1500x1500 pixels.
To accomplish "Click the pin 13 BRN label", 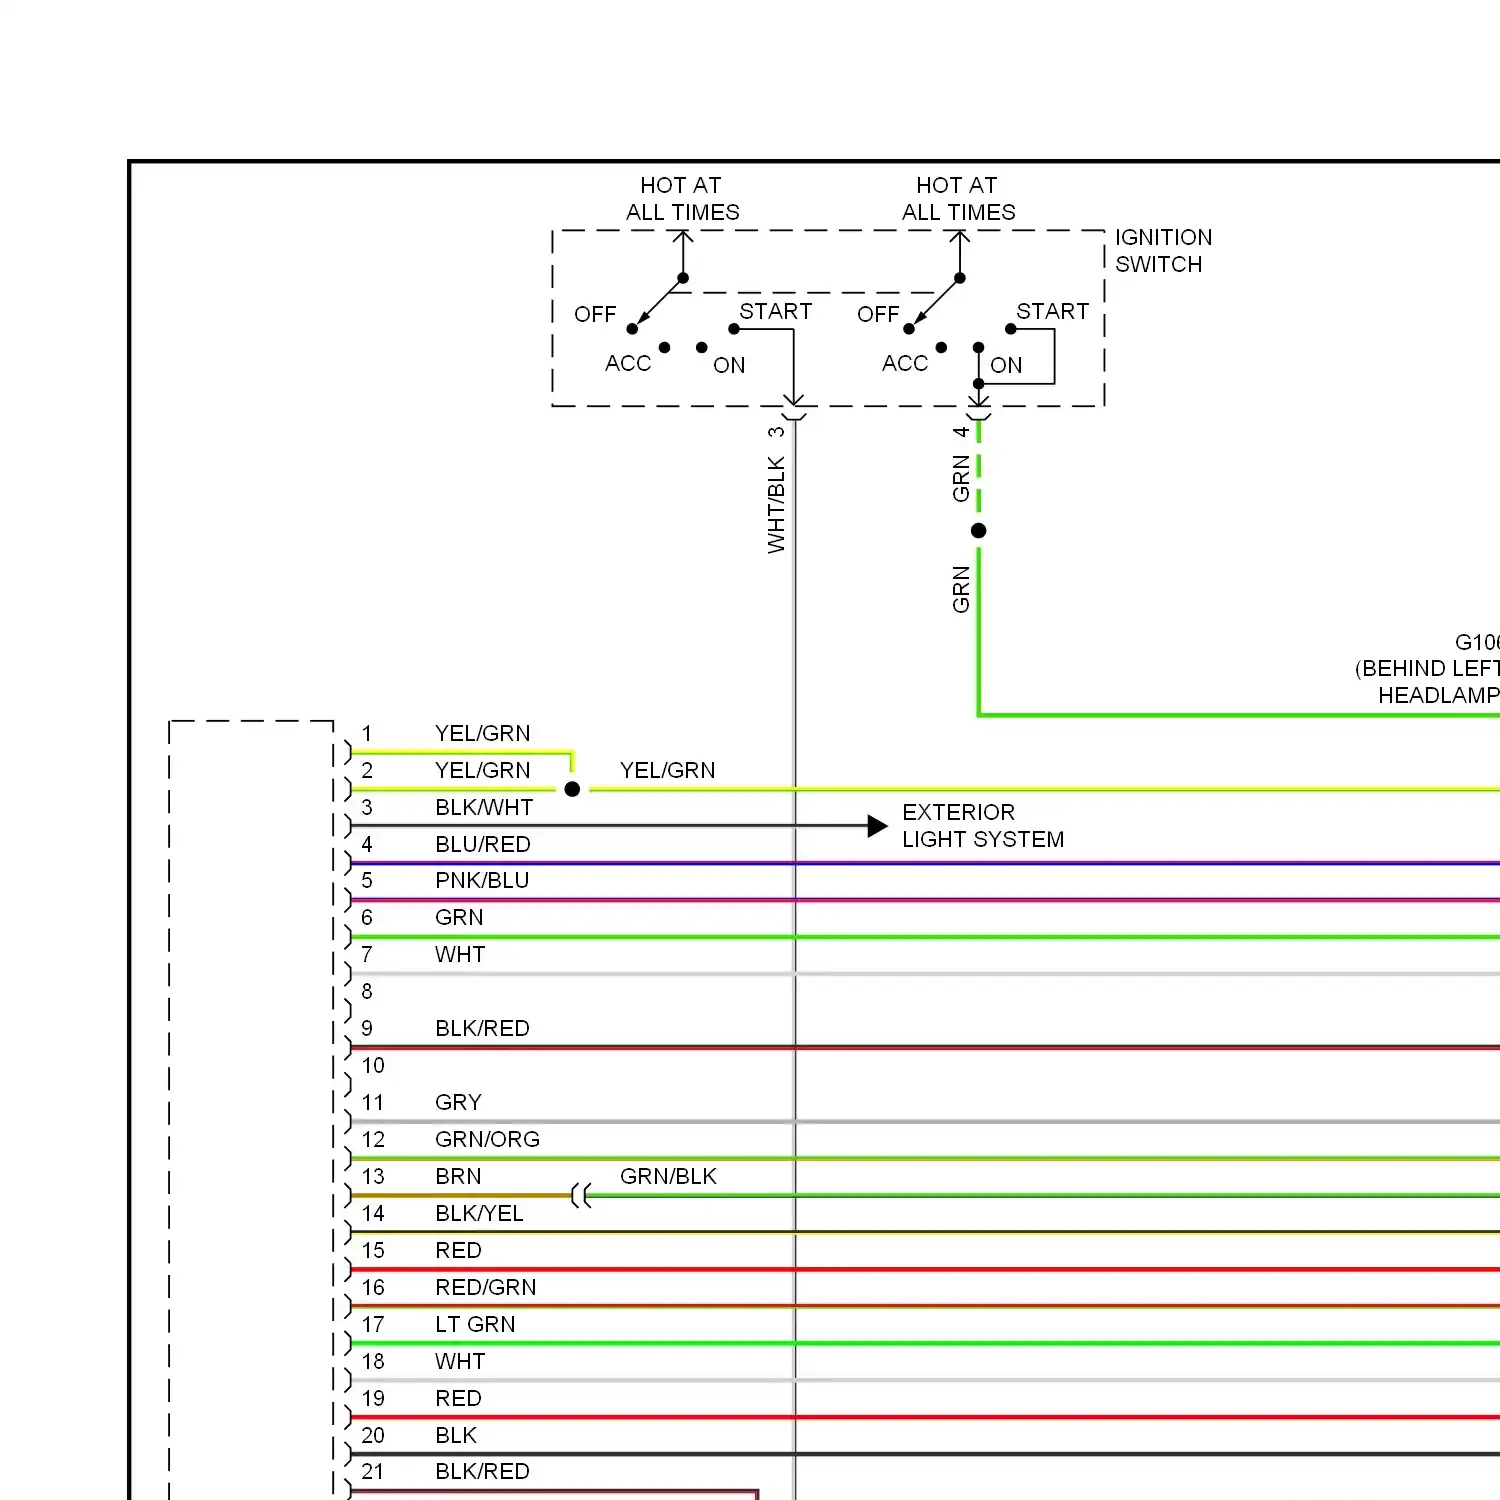I will [458, 1176].
